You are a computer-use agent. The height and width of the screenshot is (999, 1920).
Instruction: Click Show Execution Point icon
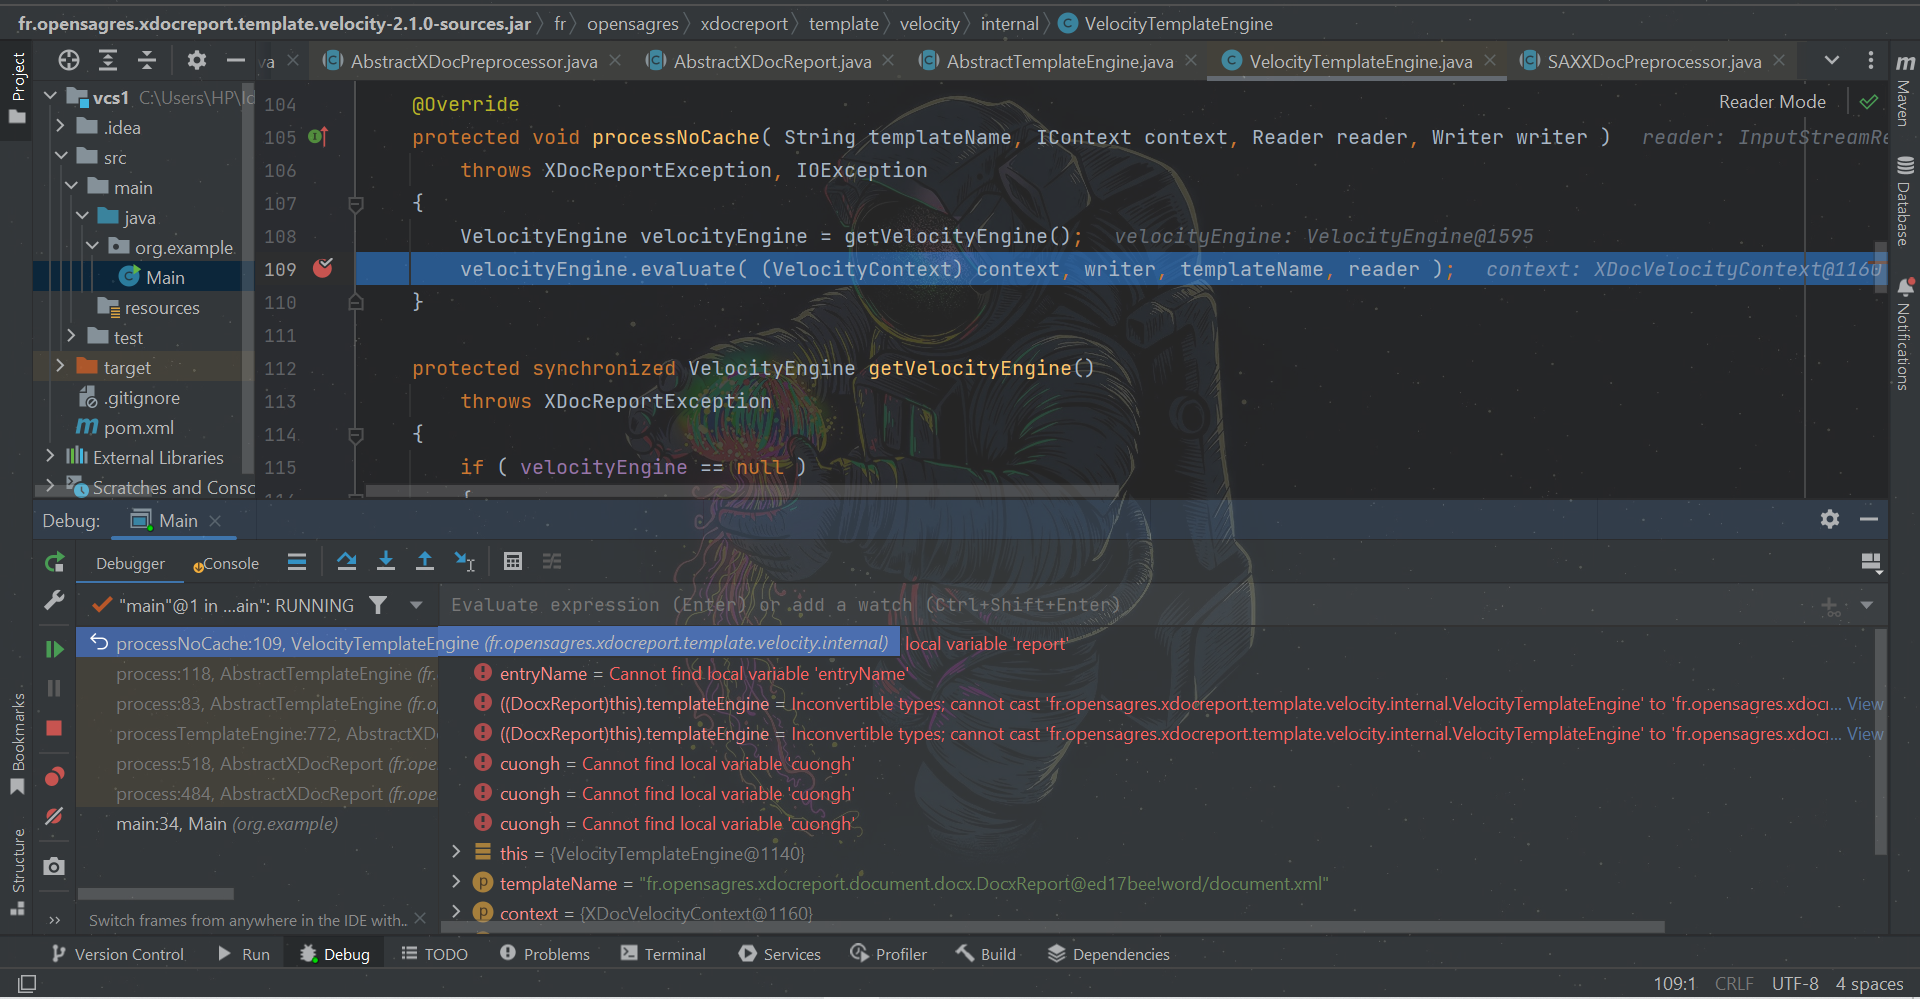coord(297,562)
